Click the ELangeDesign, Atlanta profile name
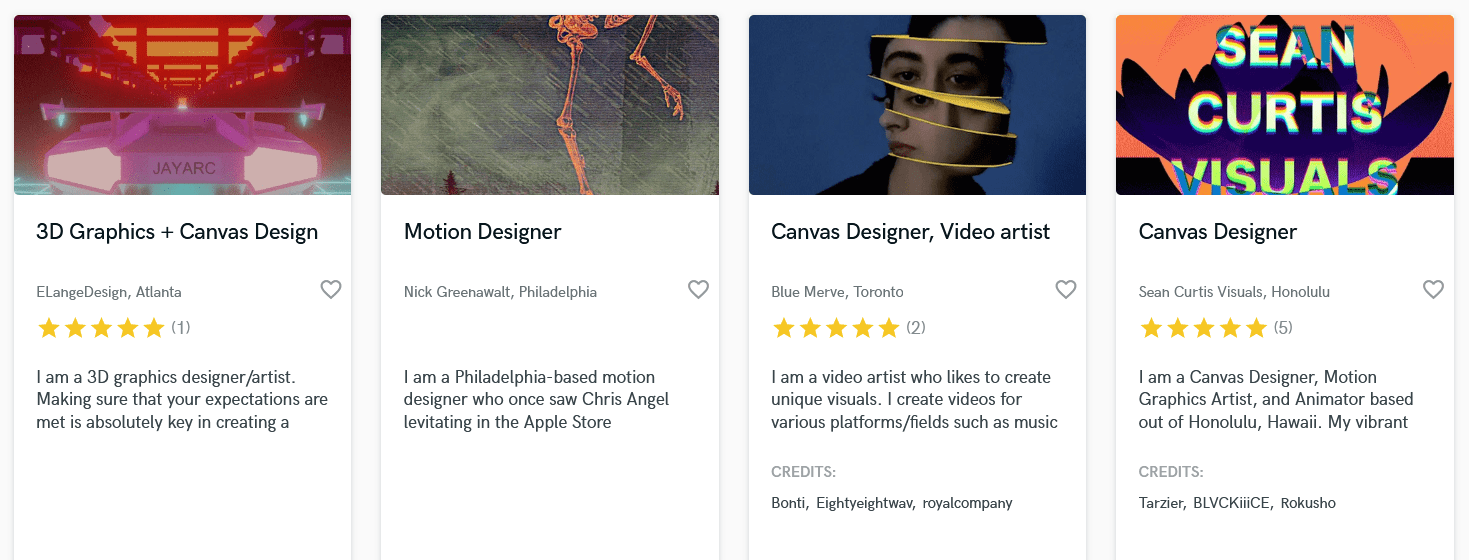Viewport: 1469px width, 560px height. 109,292
